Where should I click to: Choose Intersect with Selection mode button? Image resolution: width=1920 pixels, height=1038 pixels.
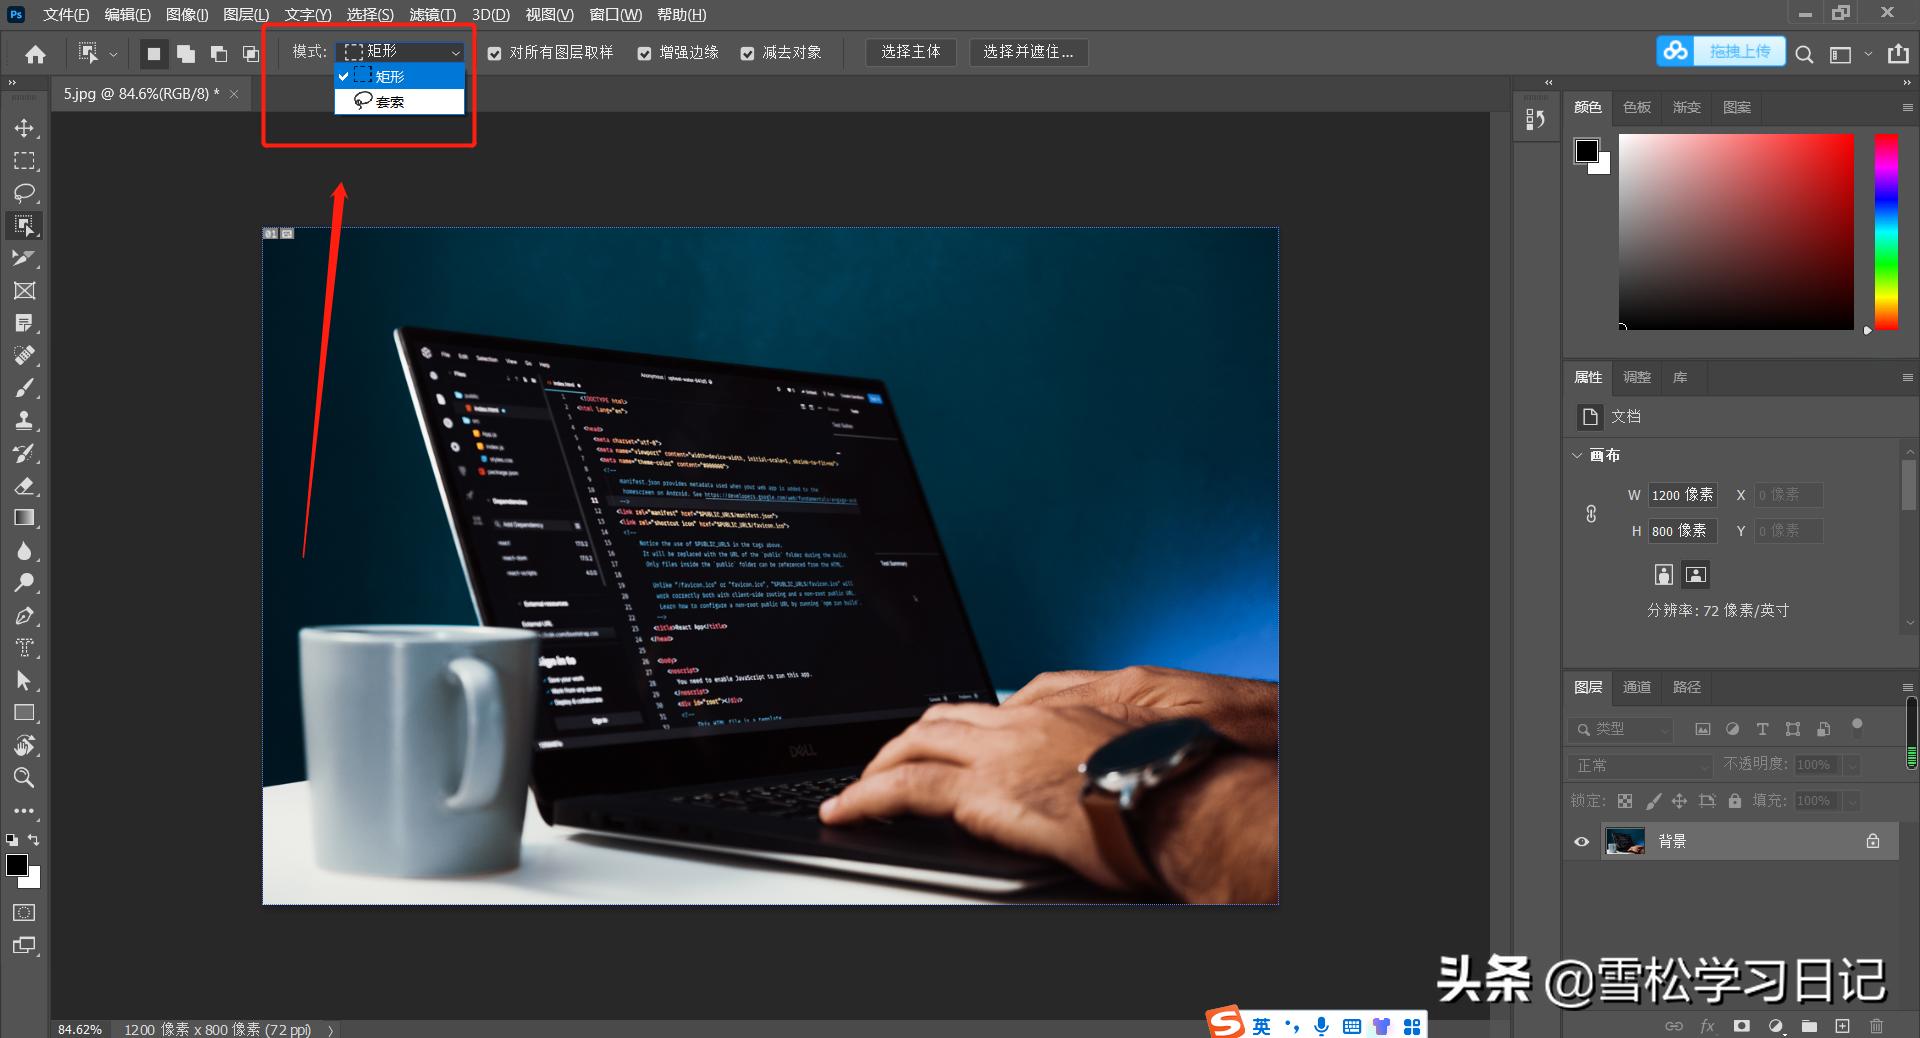coord(250,54)
